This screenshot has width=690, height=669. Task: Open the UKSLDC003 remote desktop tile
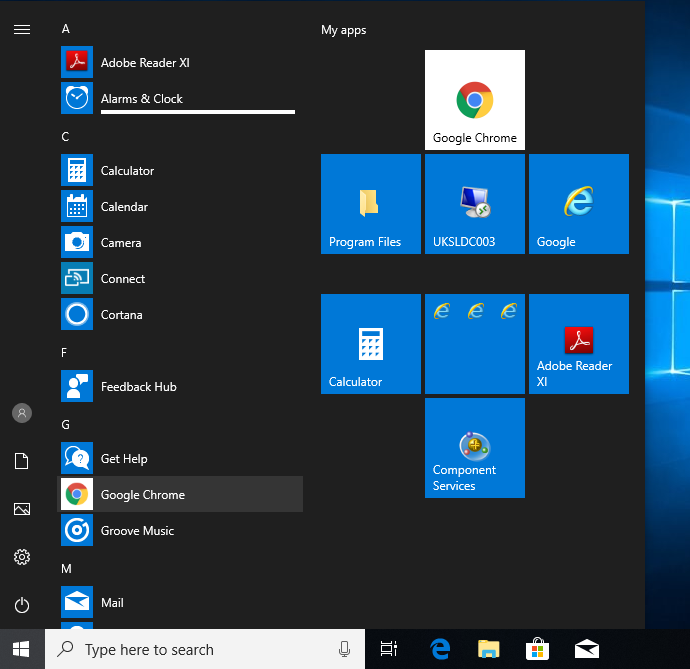click(475, 204)
